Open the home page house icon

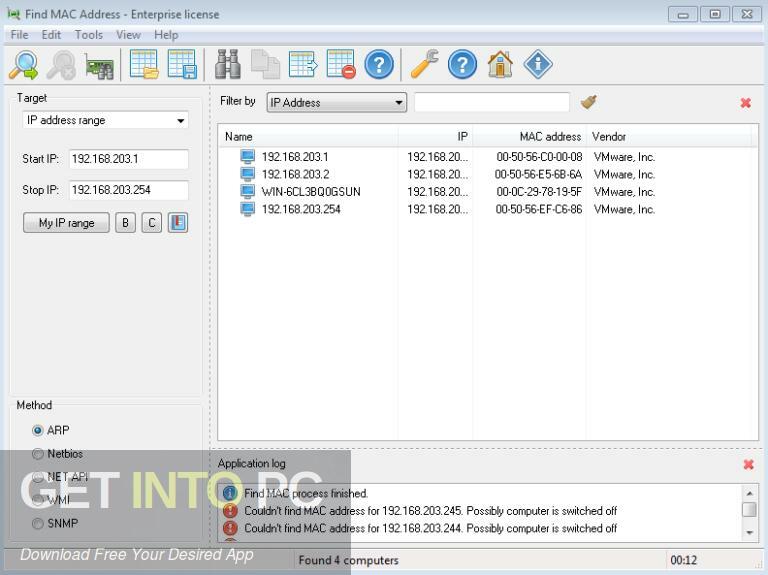click(x=500, y=64)
